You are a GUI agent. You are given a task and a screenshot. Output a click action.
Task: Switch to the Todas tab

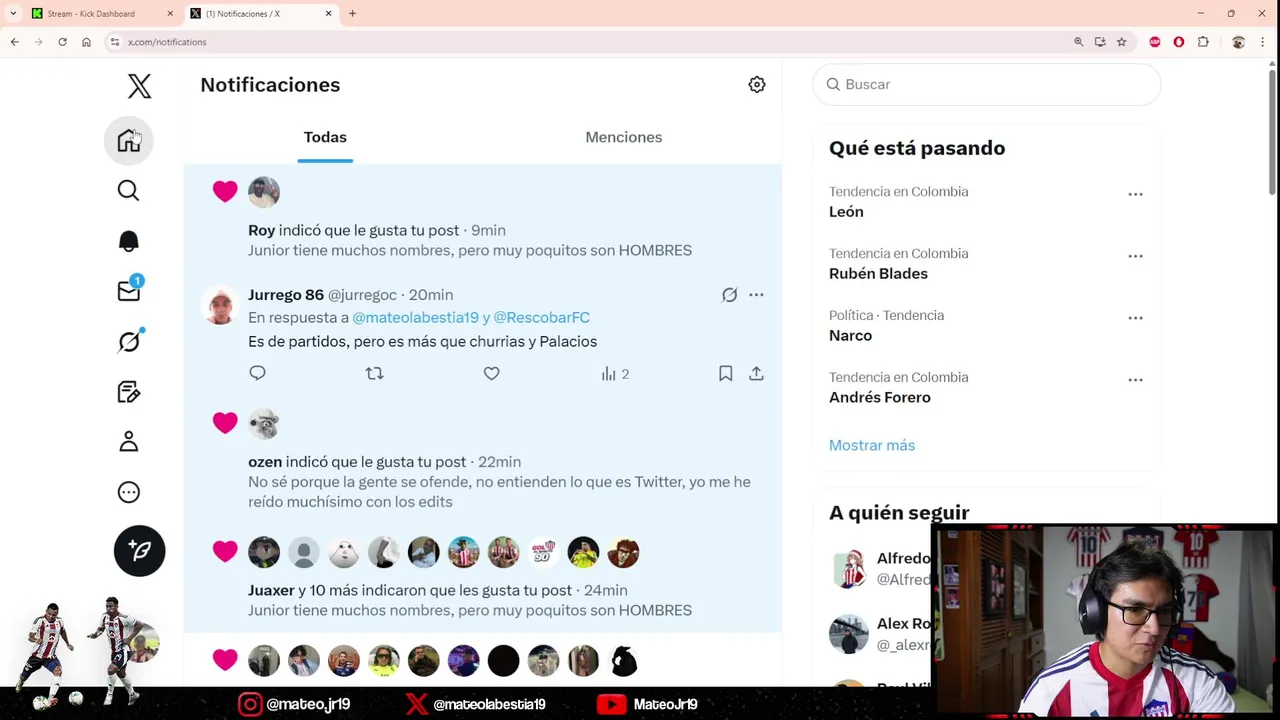325,137
